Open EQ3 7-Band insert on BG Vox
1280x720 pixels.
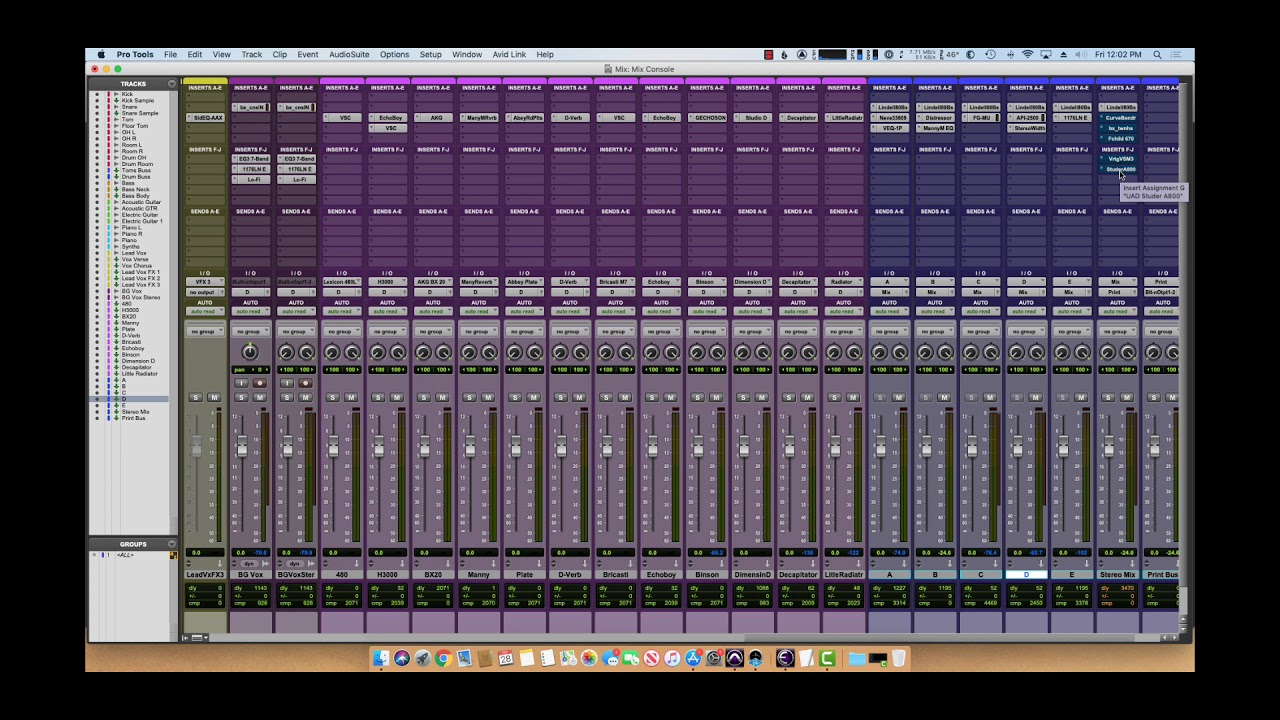(x=251, y=159)
